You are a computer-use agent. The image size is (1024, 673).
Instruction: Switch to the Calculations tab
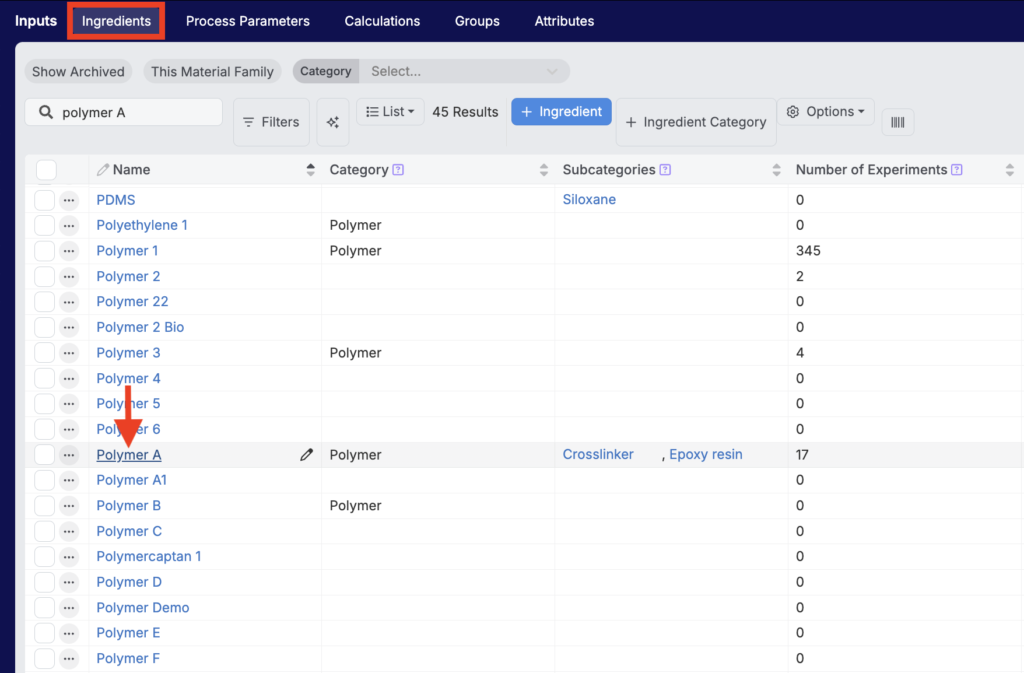click(382, 21)
